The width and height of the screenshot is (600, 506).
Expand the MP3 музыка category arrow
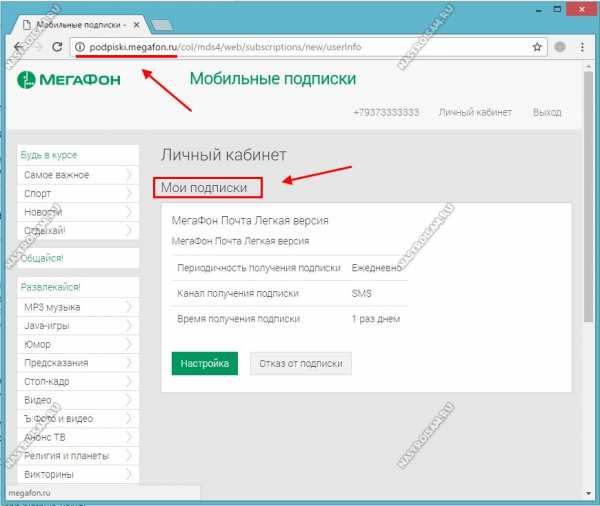pyautogui.click(x=129, y=307)
